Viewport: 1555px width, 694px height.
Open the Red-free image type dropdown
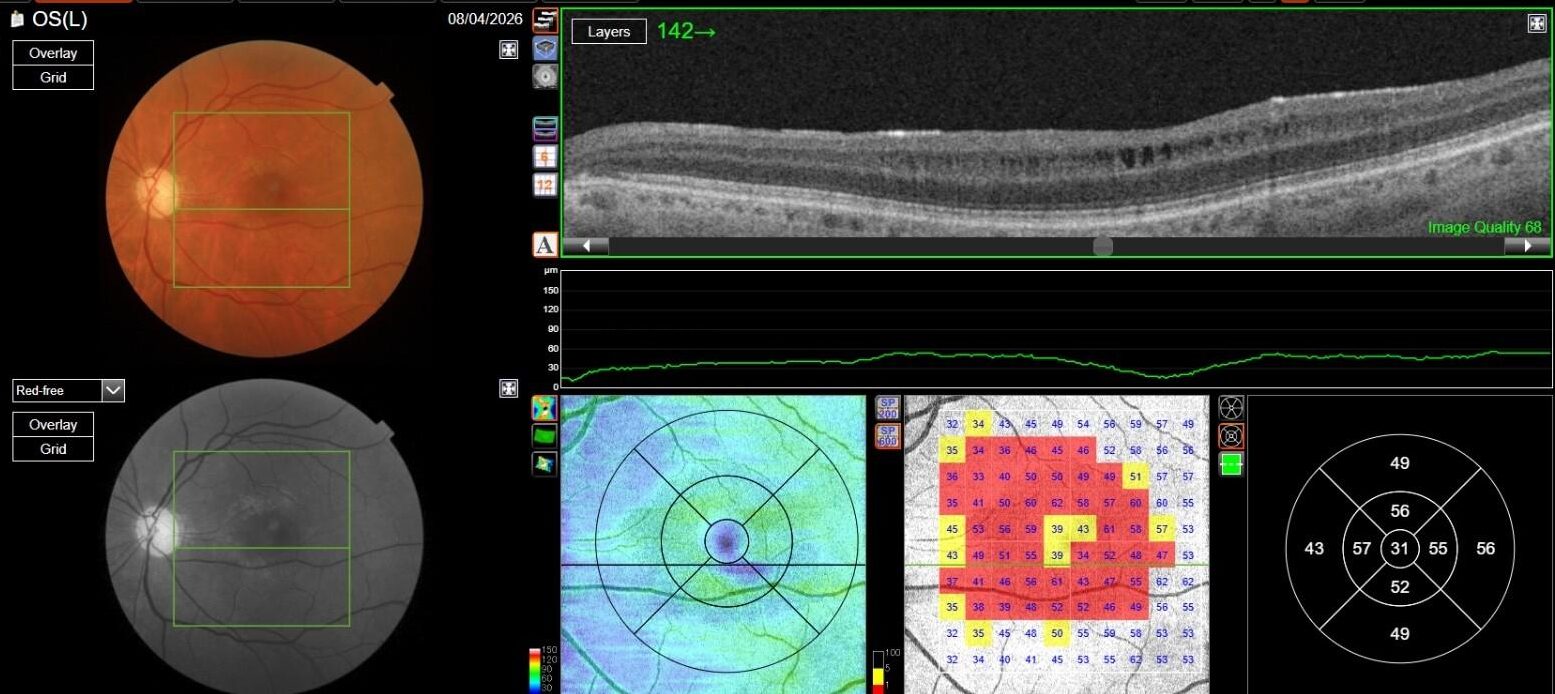113,391
